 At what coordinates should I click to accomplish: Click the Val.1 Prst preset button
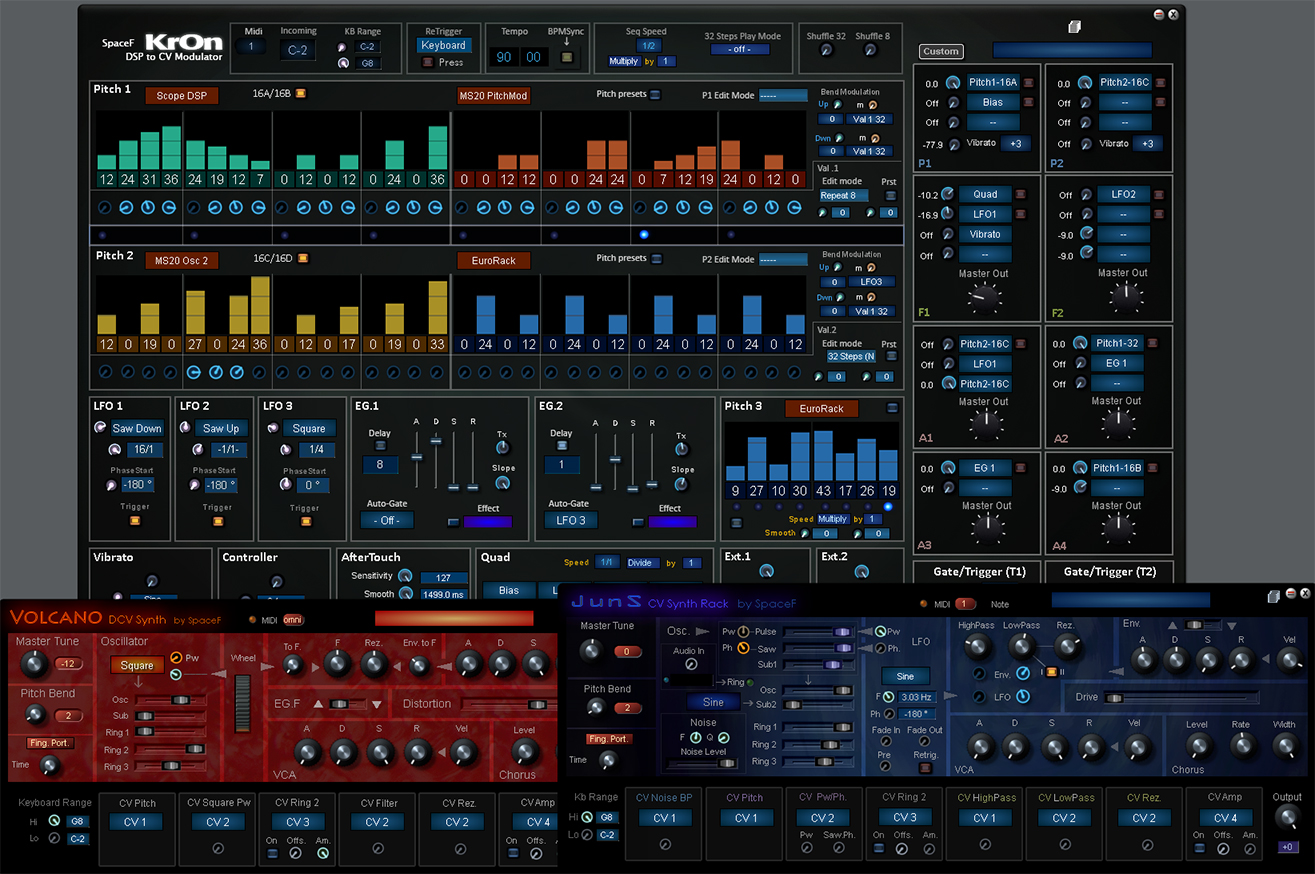click(x=890, y=196)
